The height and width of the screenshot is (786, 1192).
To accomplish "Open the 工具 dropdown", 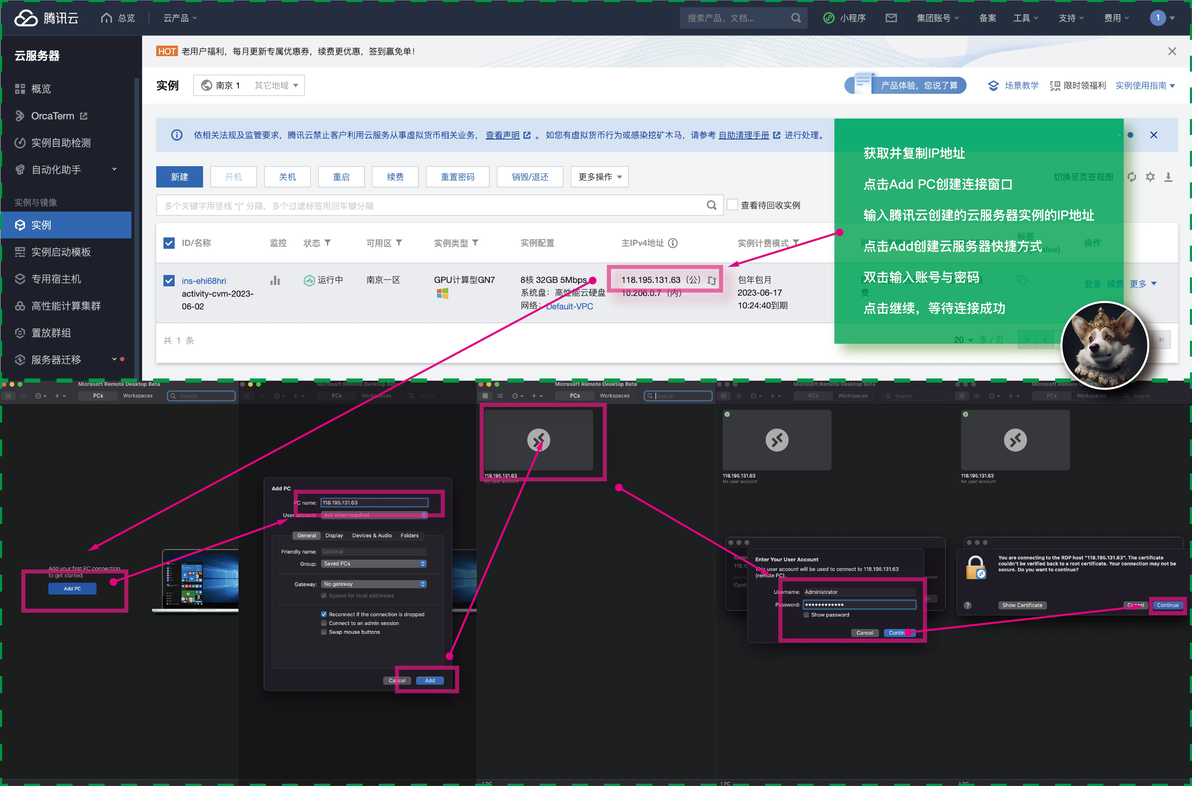I will point(1026,17).
